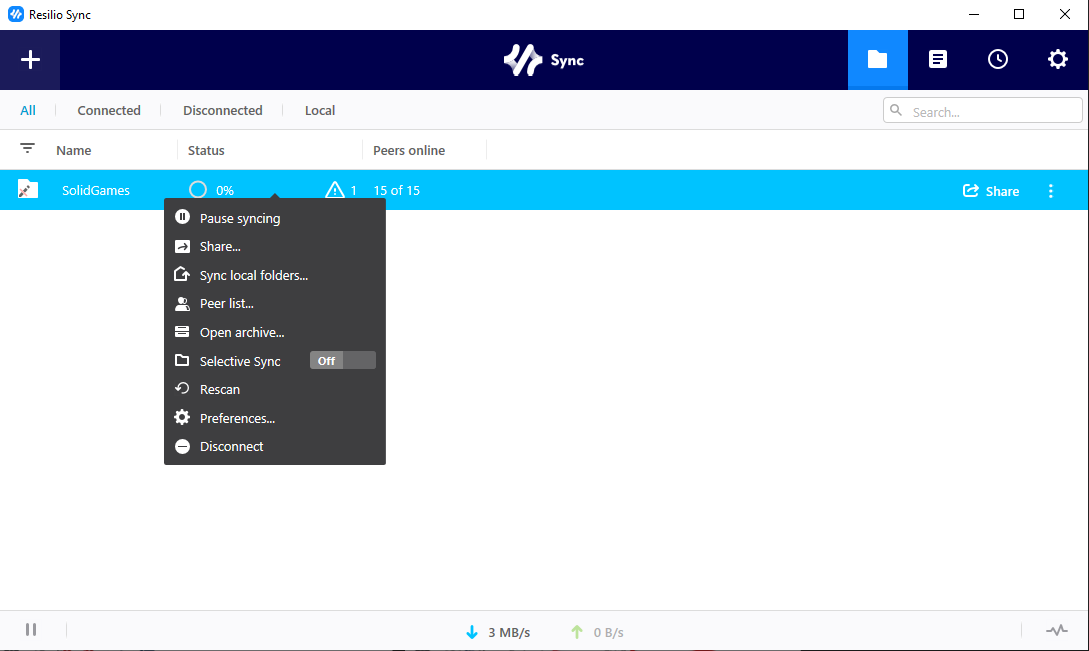This screenshot has width=1089, height=651.
Task: Click the global pause icon in status bar
Action: (x=31, y=629)
